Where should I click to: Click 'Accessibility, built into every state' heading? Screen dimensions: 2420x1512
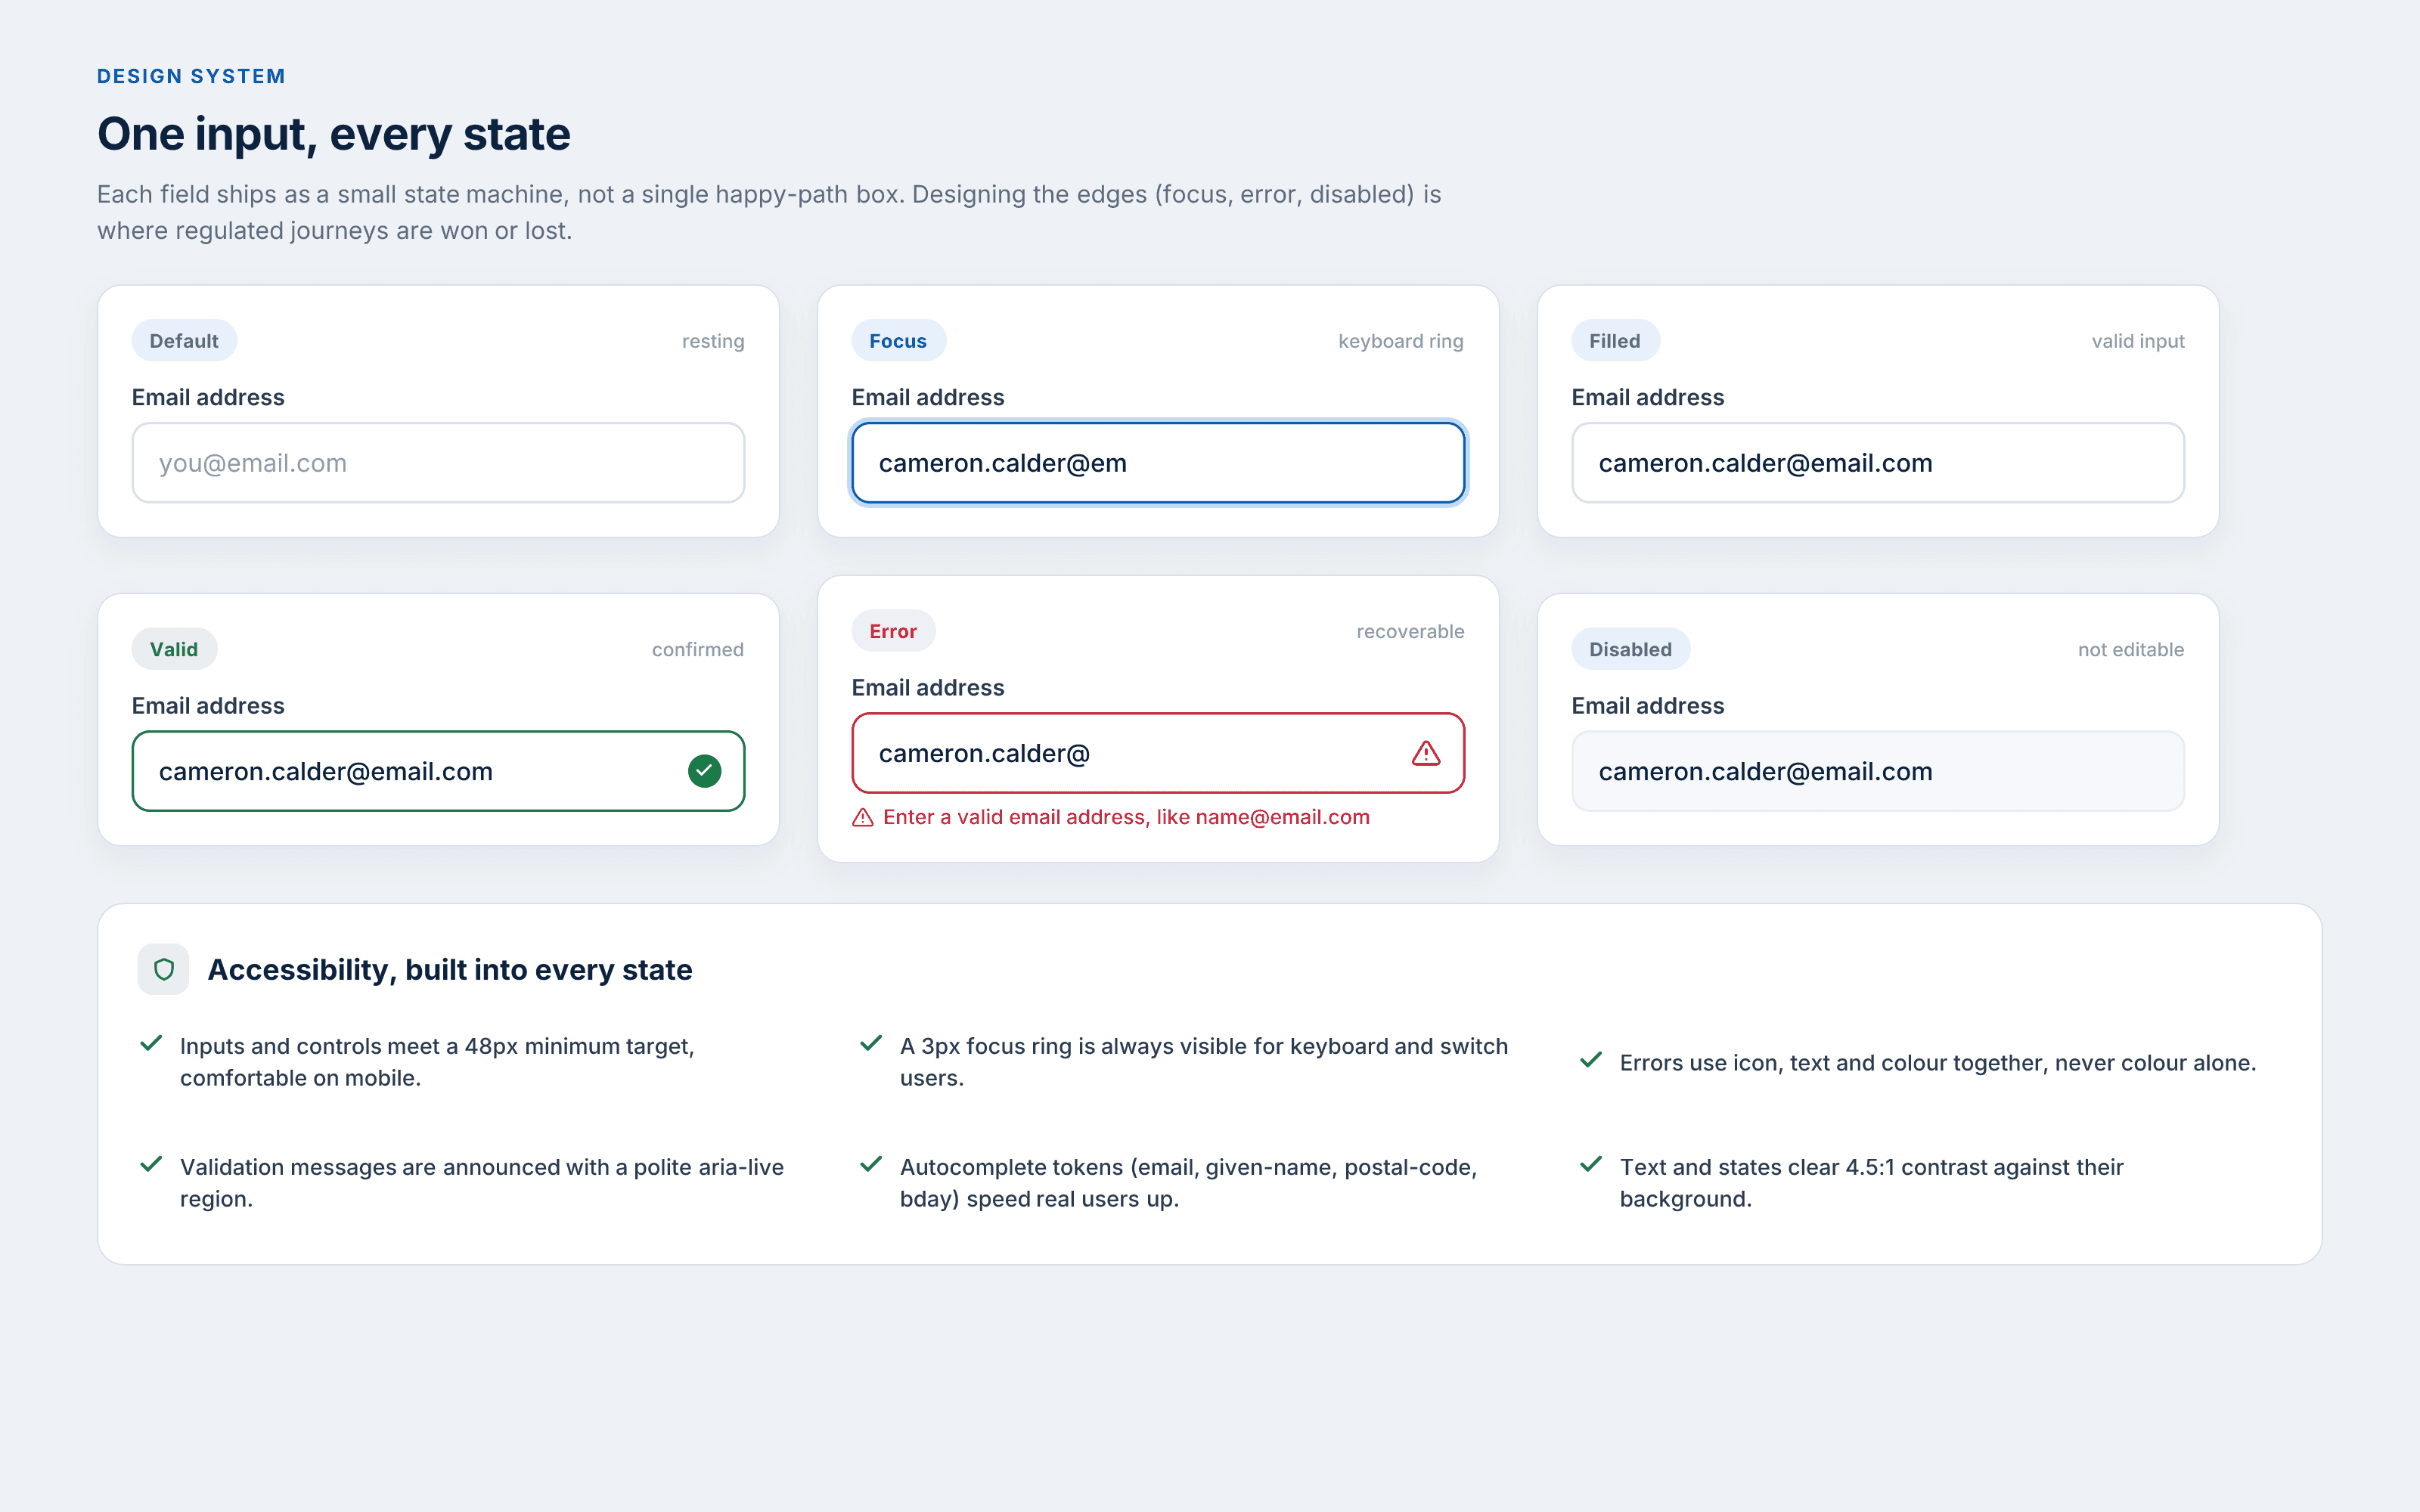pyautogui.click(x=450, y=969)
